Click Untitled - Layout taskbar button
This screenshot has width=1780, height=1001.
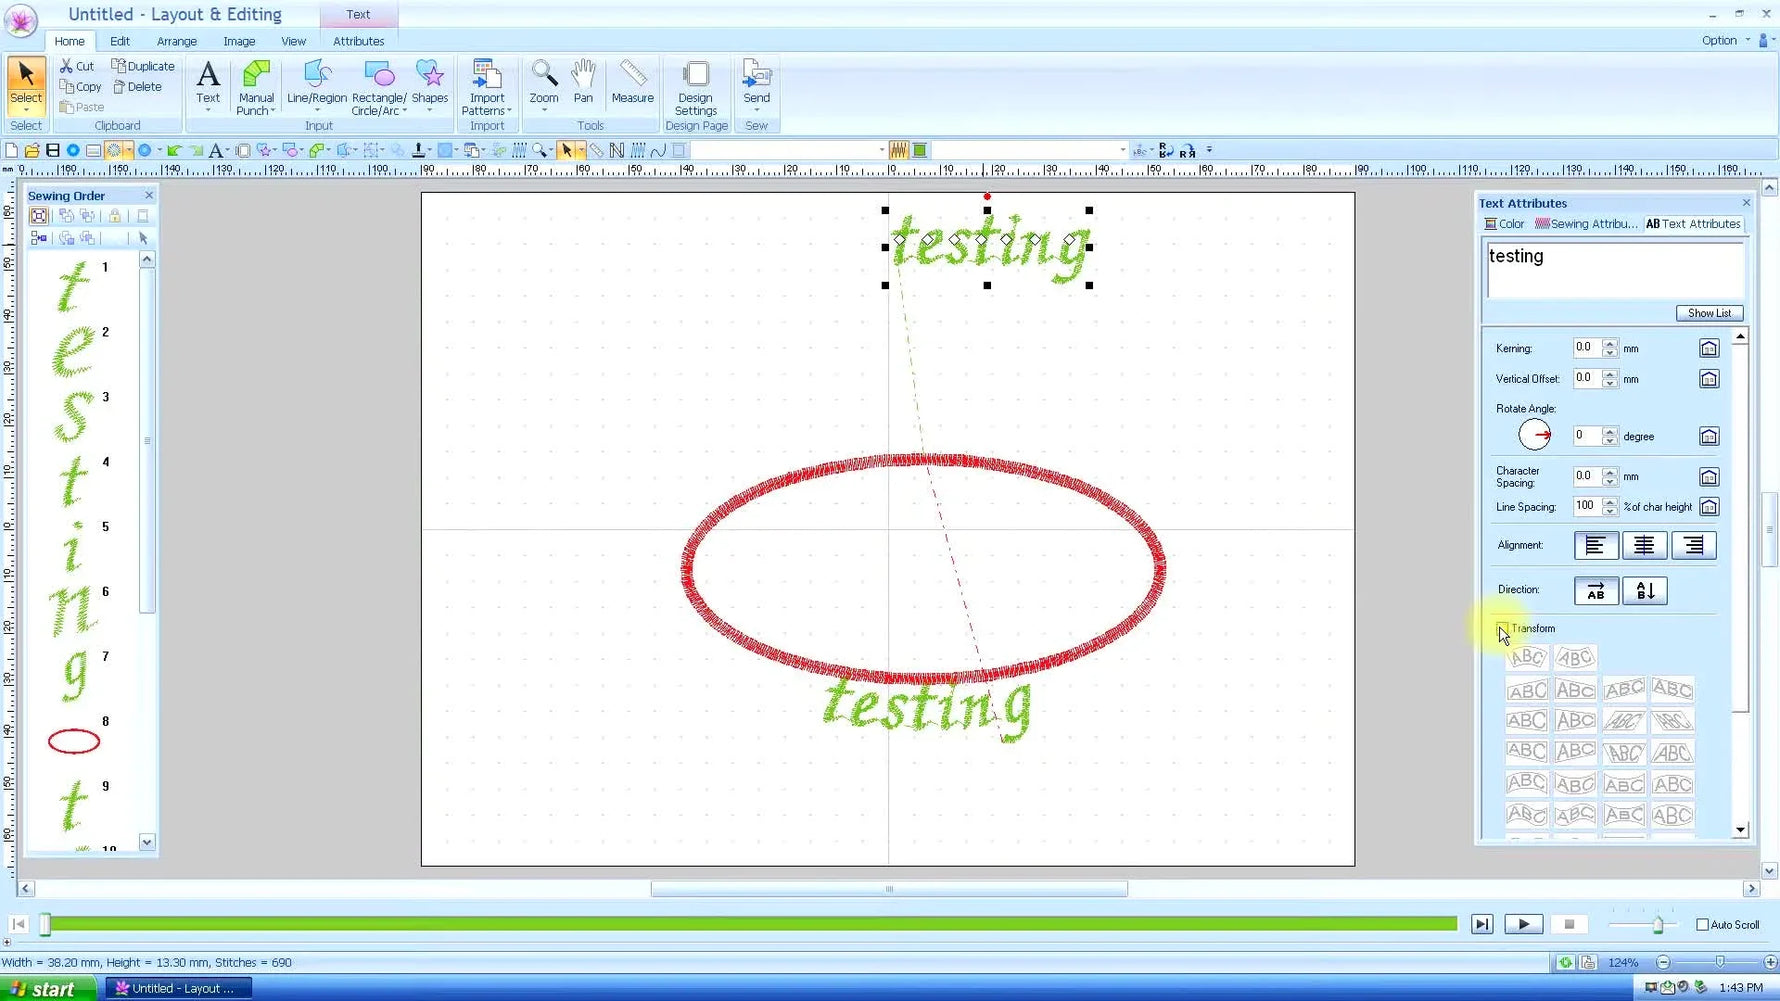pyautogui.click(x=178, y=988)
